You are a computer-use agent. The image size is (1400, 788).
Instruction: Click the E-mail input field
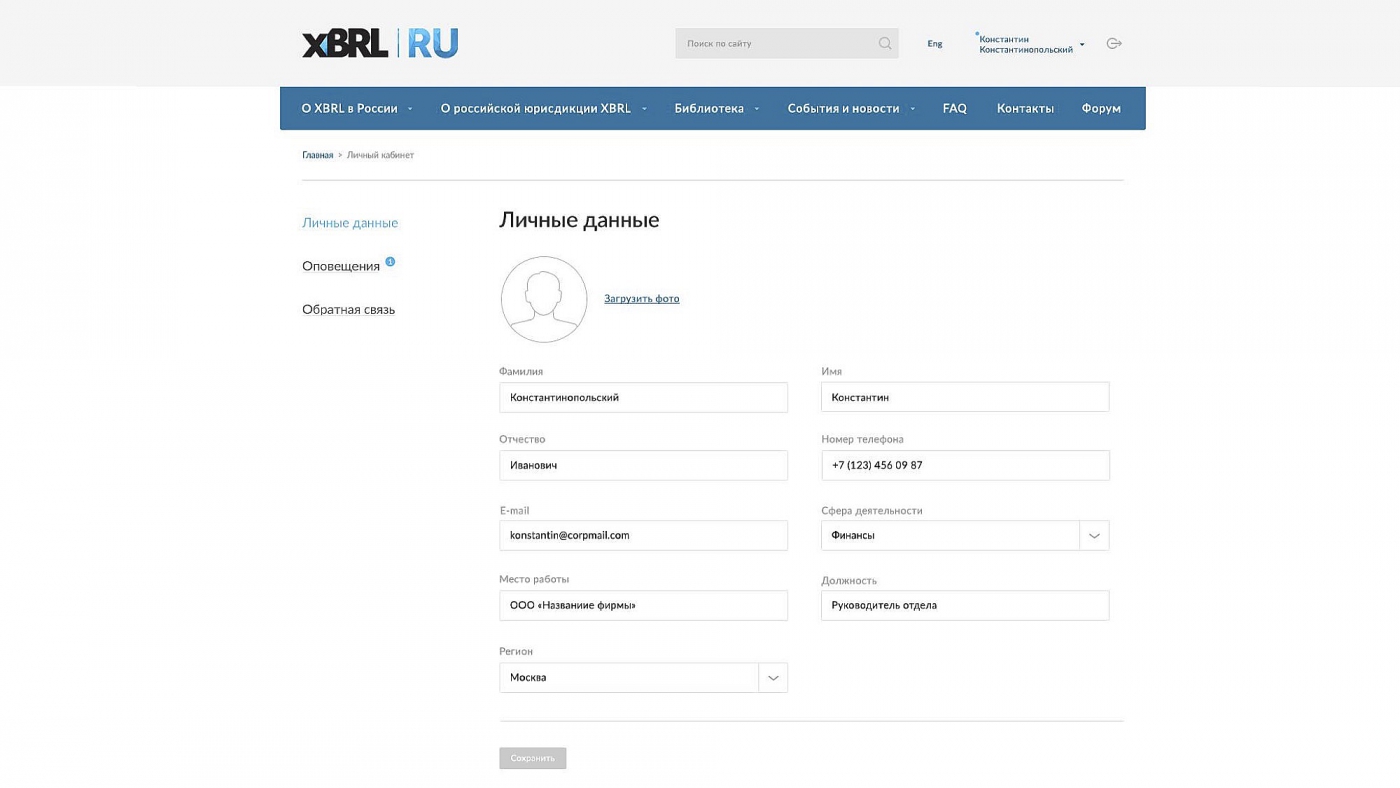point(643,535)
